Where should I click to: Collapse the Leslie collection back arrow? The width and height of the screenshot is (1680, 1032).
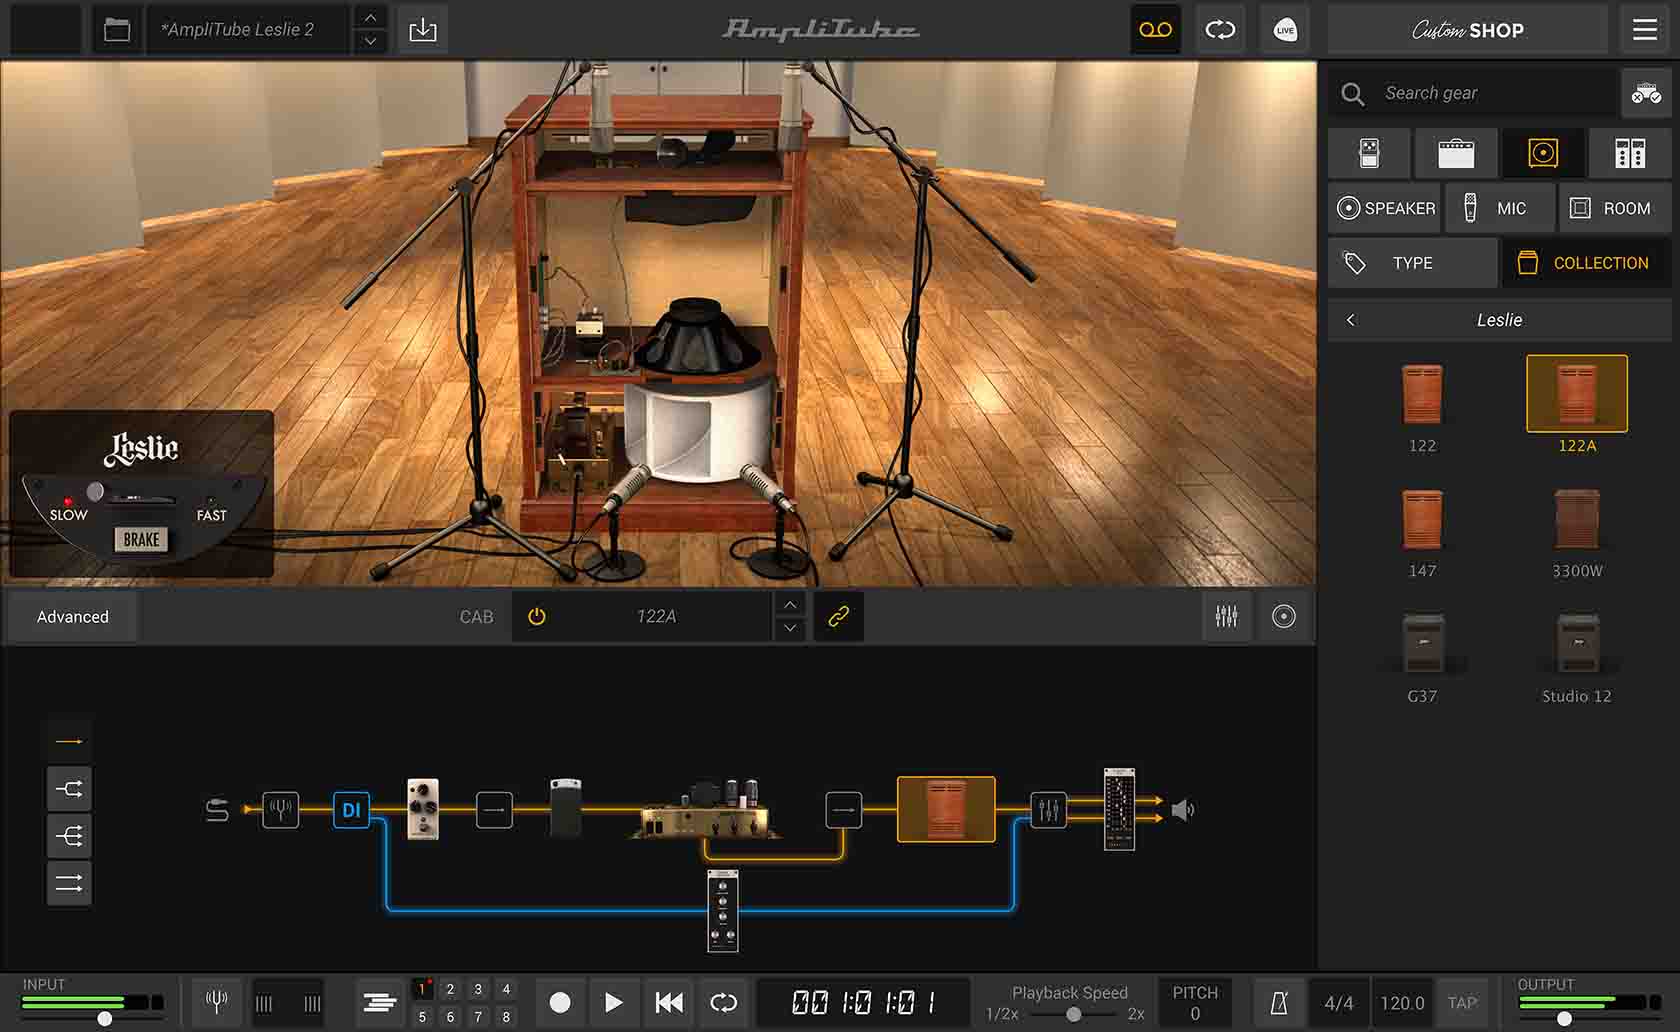tap(1351, 320)
